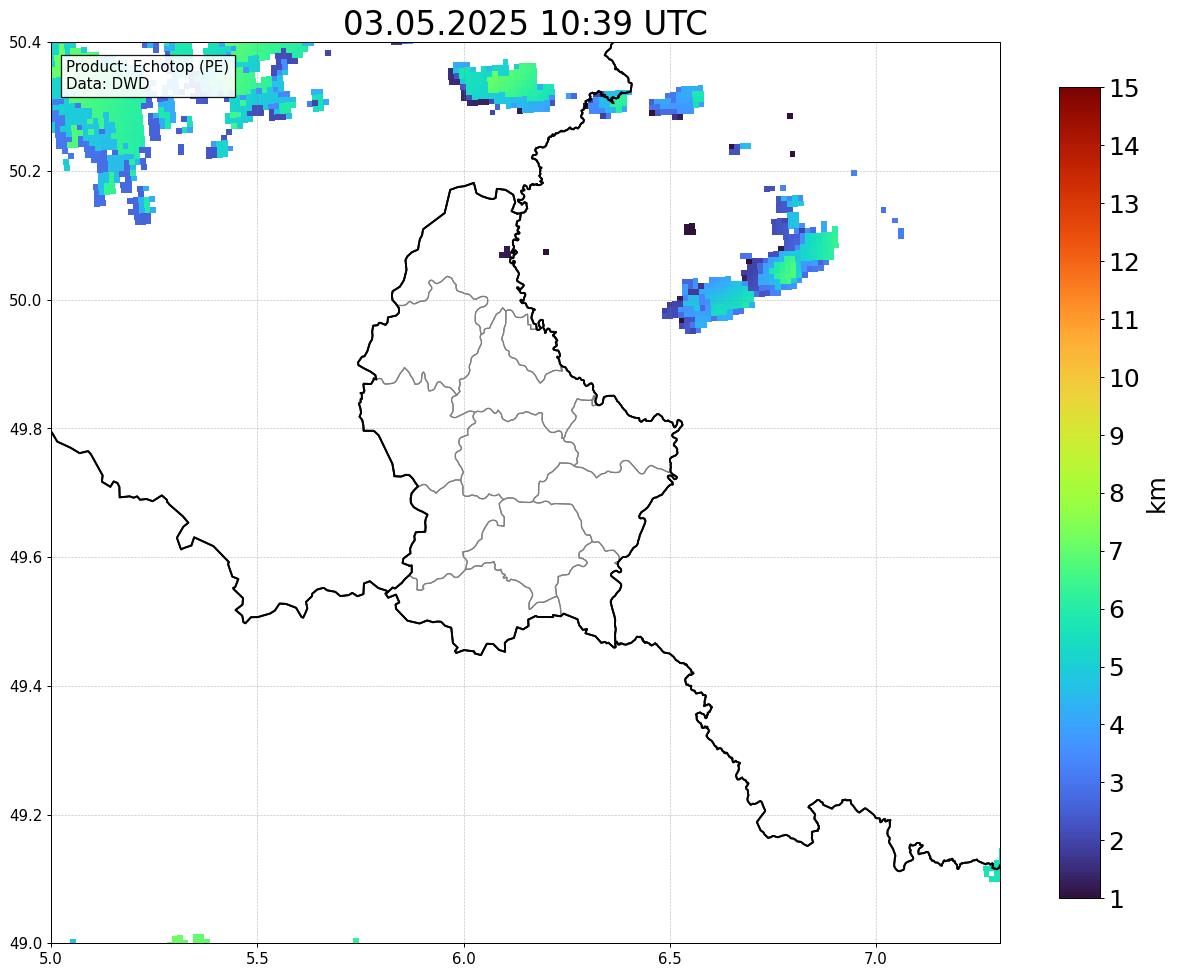Click longitude axis label 6.0
Screen dimensions: 1178x976
pos(464,959)
